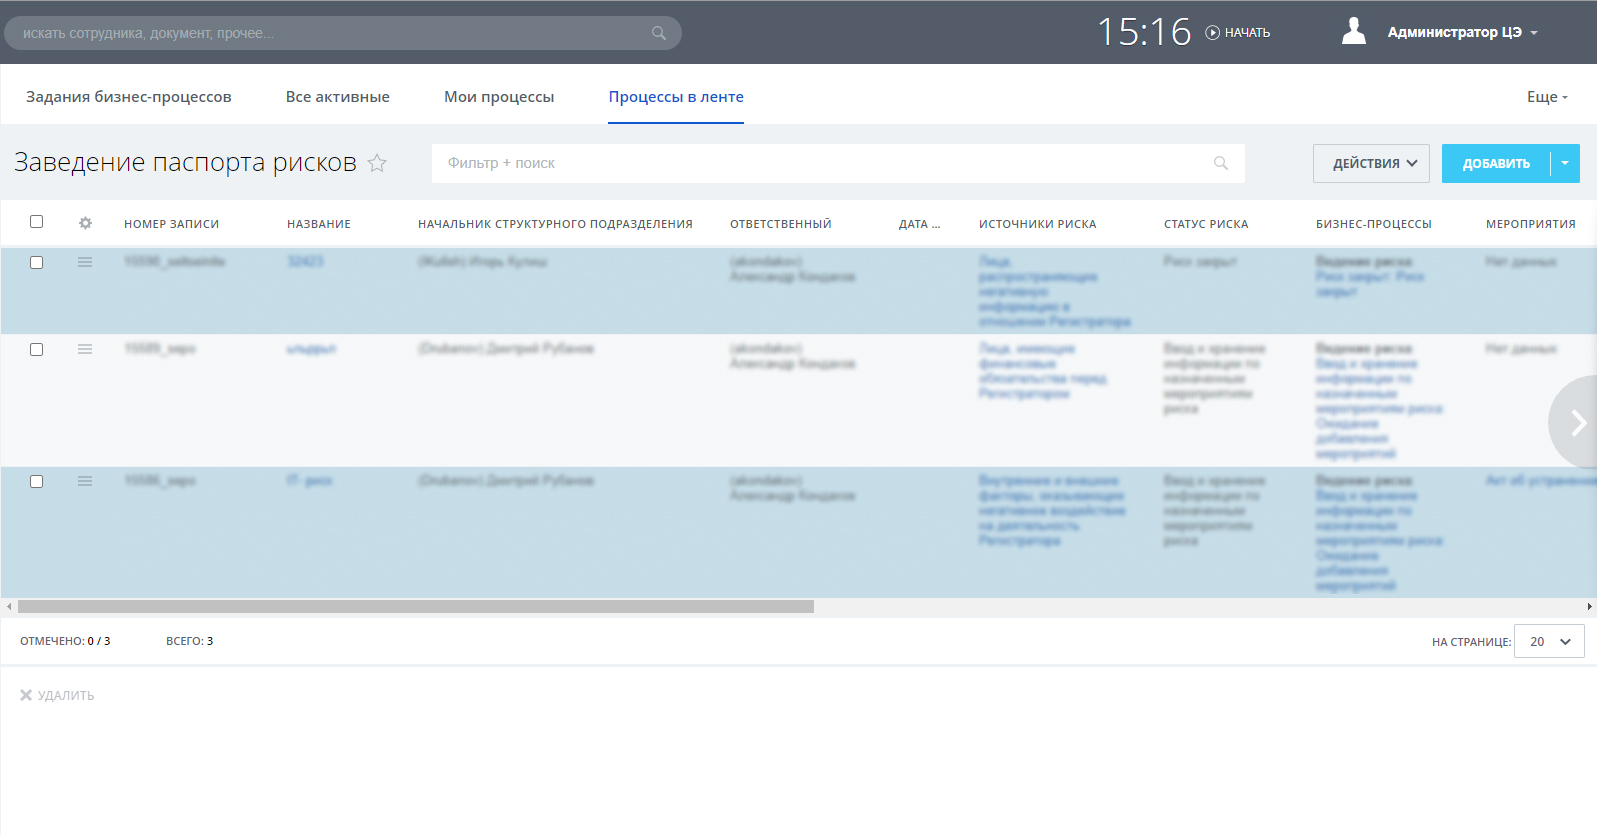Open the arrow dropdown beside ДОБАВИТЬ

coord(1565,163)
